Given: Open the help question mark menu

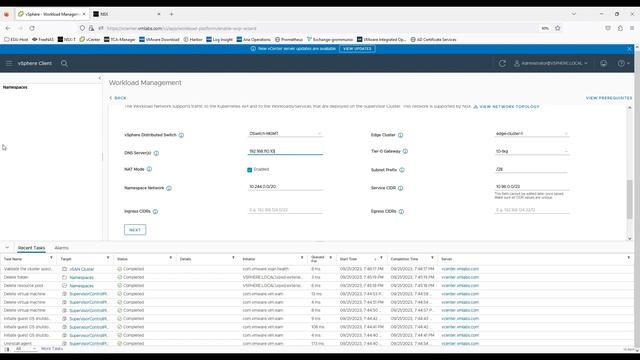Looking at the screenshot, I should [623, 63].
